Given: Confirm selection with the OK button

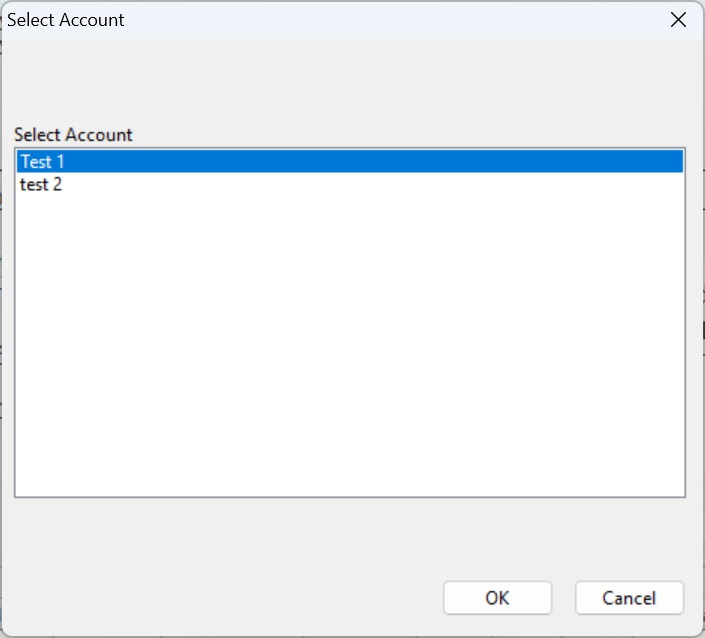Looking at the screenshot, I should pyautogui.click(x=497, y=598).
